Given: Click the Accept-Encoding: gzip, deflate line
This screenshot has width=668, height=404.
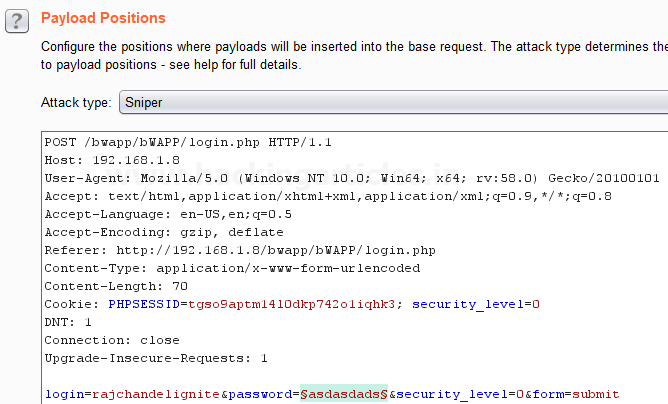Looking at the screenshot, I should tap(164, 232).
